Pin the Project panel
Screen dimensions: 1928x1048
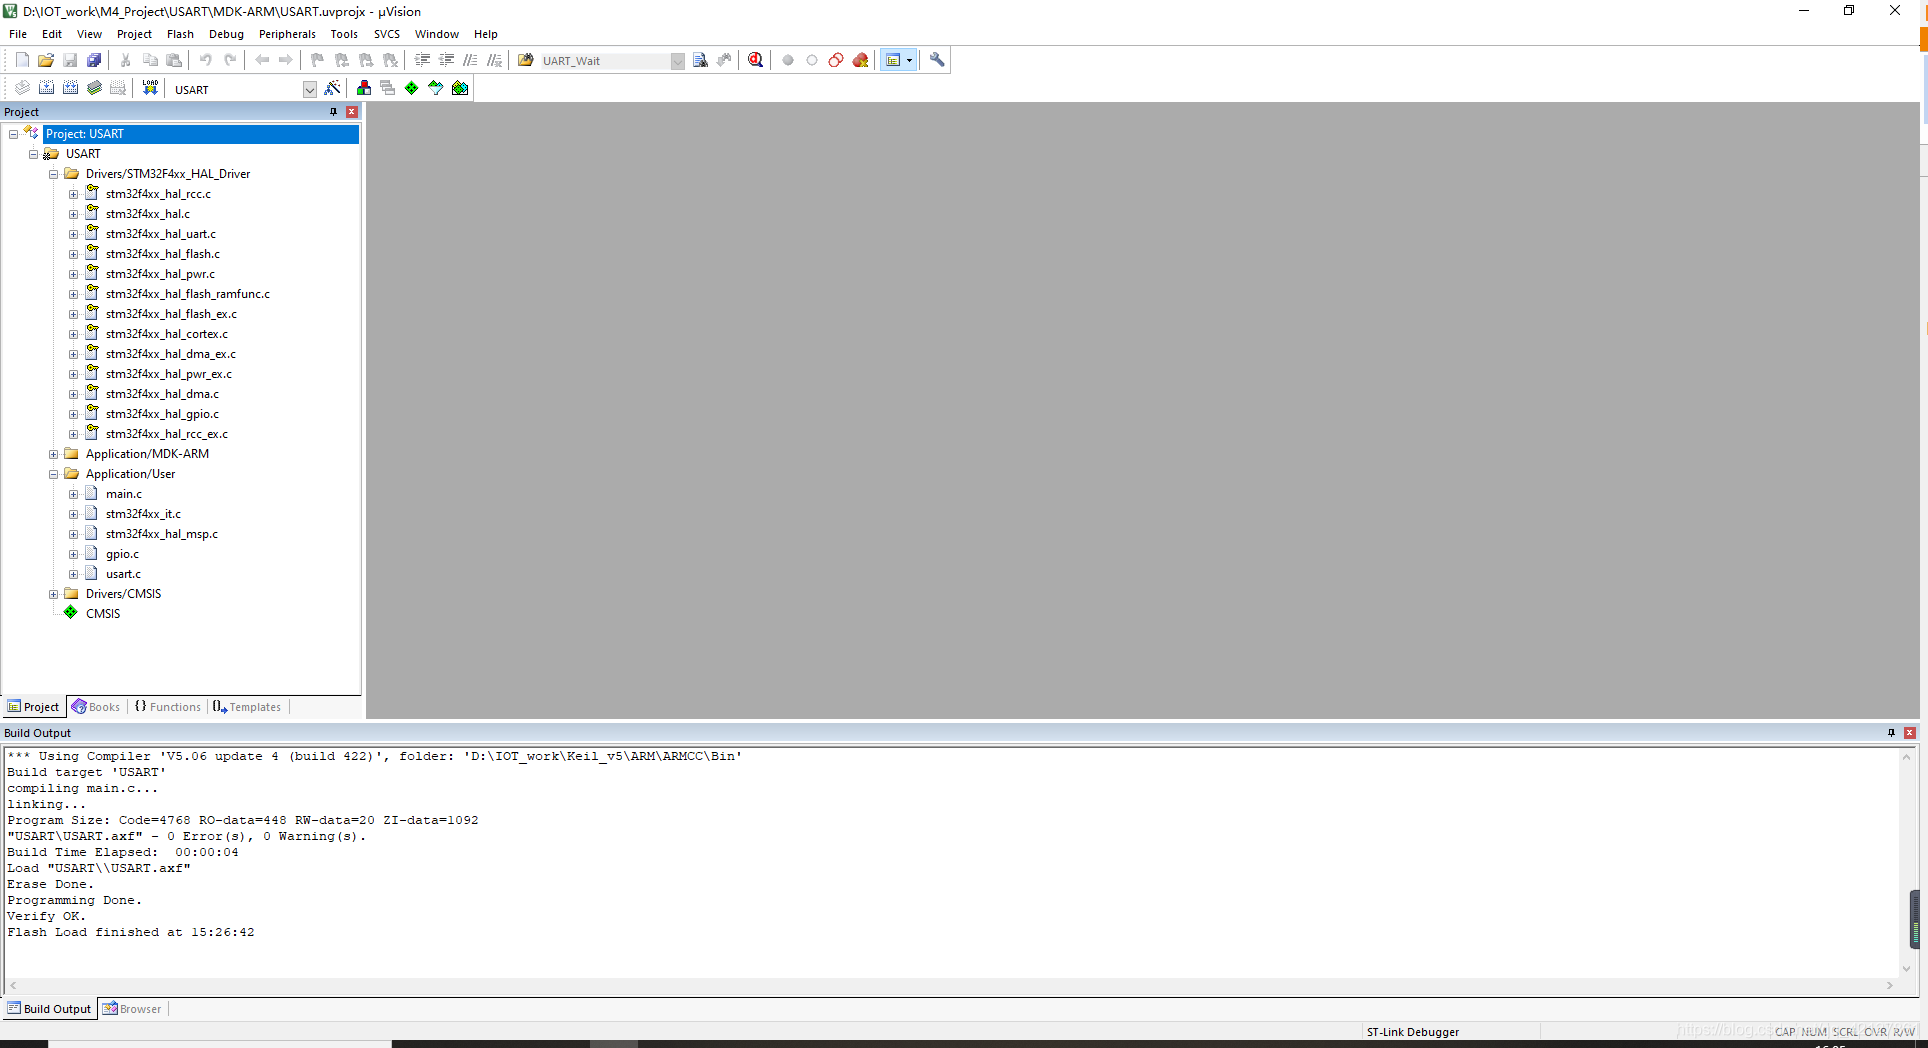point(334,112)
